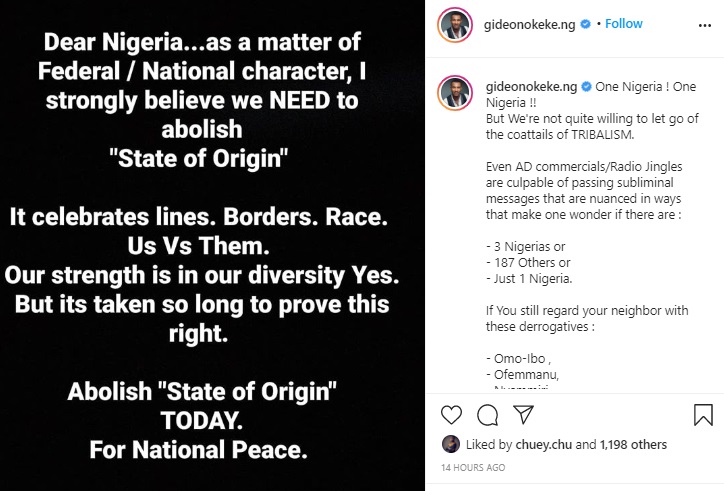
Task: Open chuey.chu's profile from the likes
Action: tap(545, 445)
